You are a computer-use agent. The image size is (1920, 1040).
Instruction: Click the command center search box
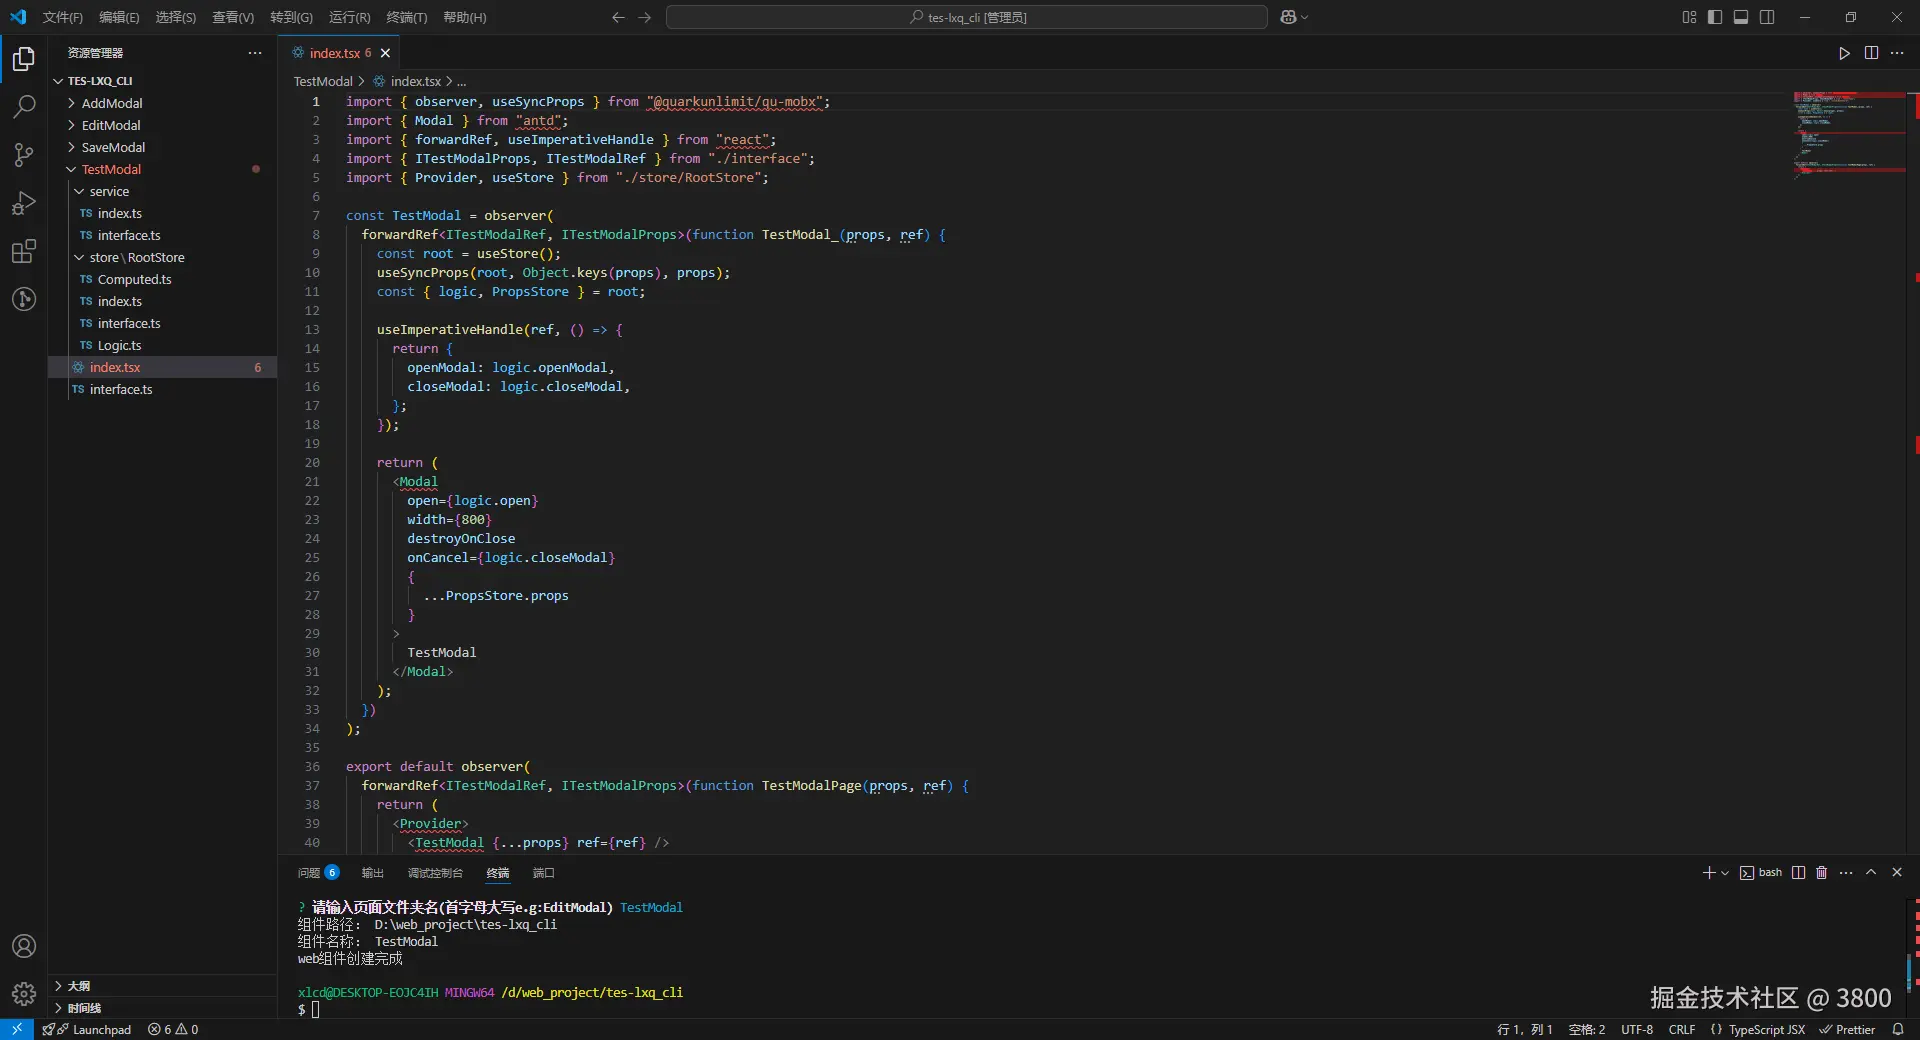pos(966,17)
